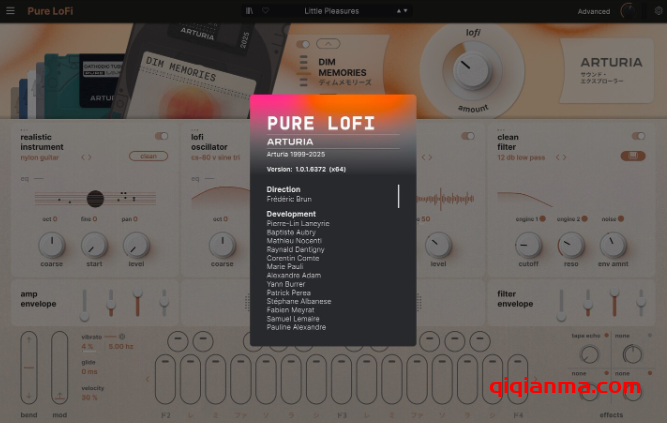Toggle the switch above Dim Memories
The width and height of the screenshot is (667, 423).
[303, 44]
